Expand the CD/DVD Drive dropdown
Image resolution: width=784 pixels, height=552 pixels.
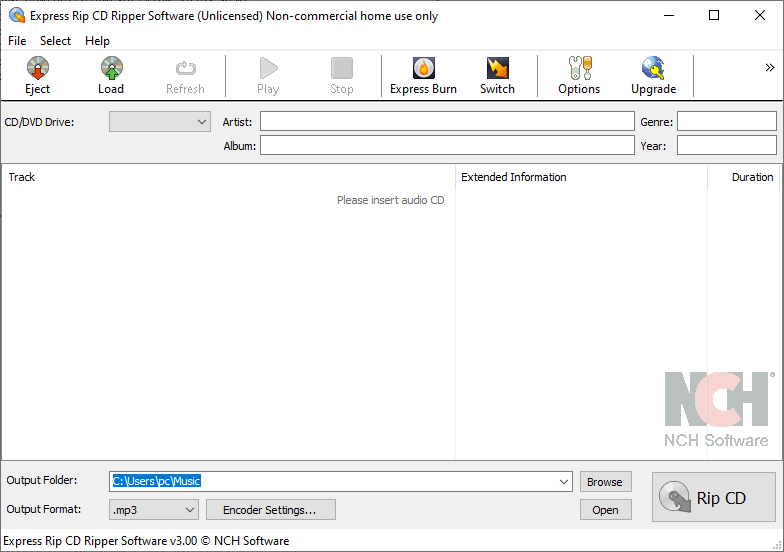tap(160, 122)
